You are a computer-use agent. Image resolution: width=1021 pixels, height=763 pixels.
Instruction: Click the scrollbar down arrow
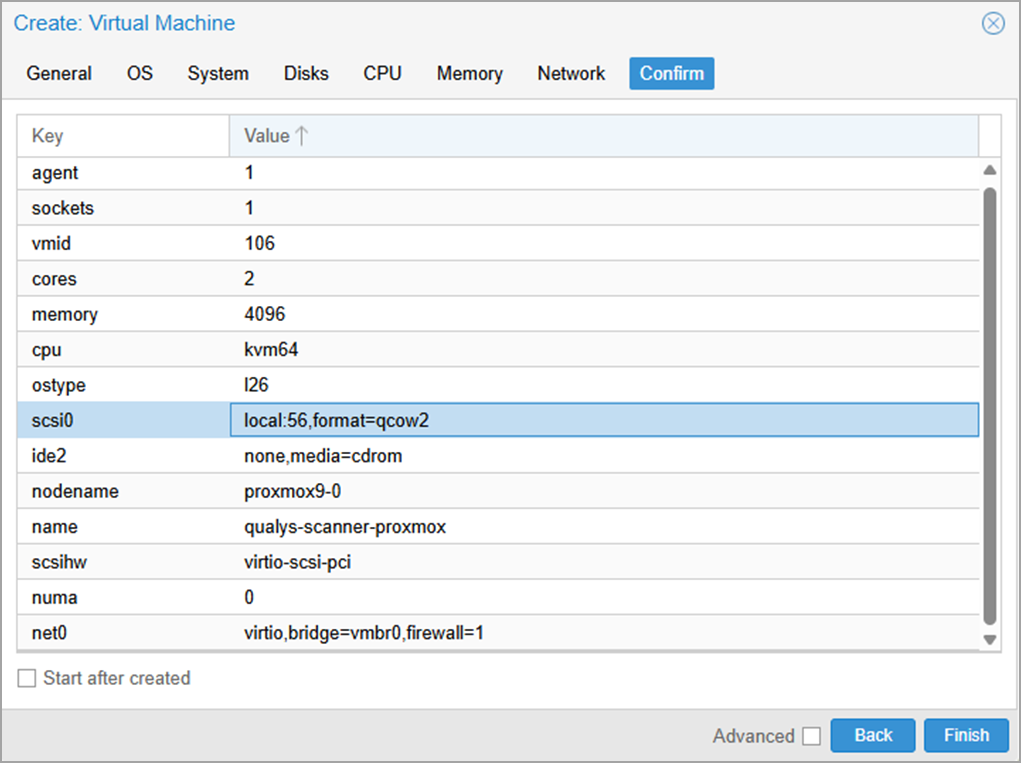click(990, 639)
